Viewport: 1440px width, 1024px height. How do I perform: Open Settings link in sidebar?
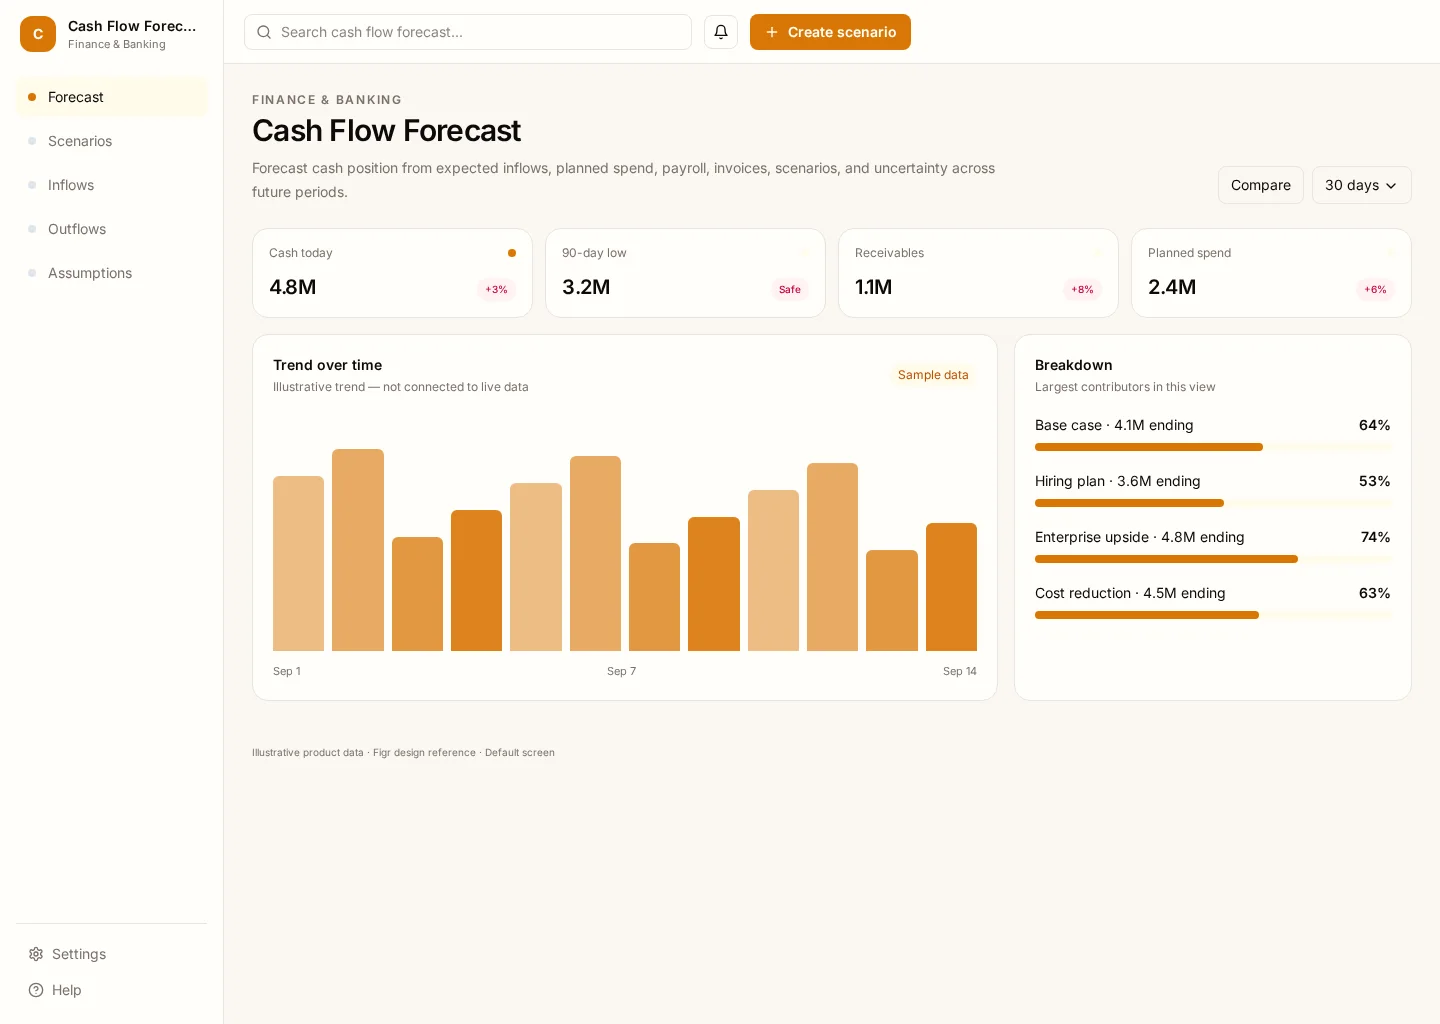click(x=112, y=954)
